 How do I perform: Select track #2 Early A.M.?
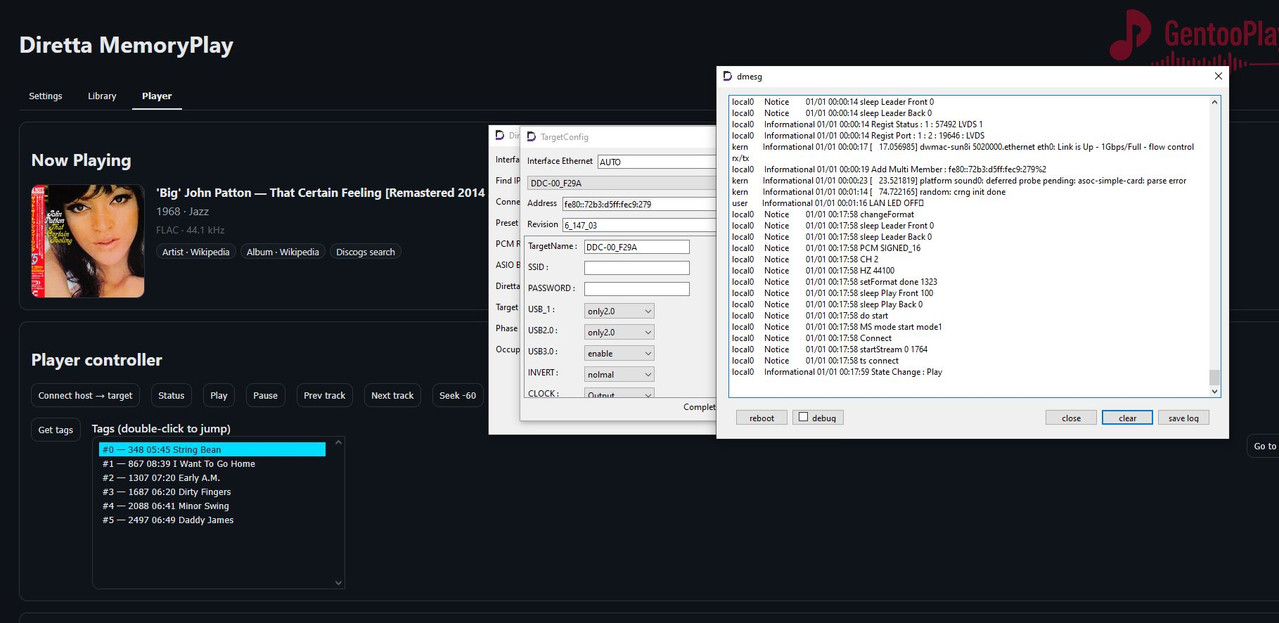[212, 478]
